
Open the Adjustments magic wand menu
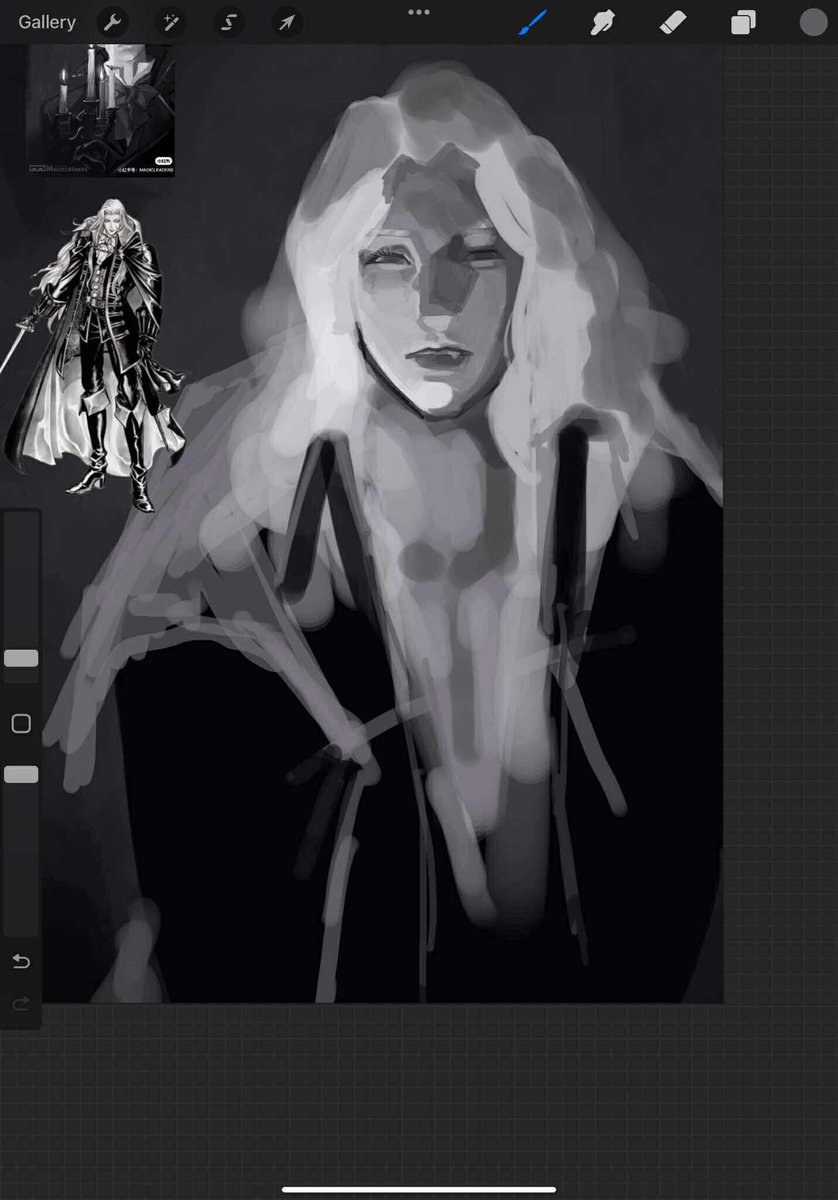tap(171, 22)
